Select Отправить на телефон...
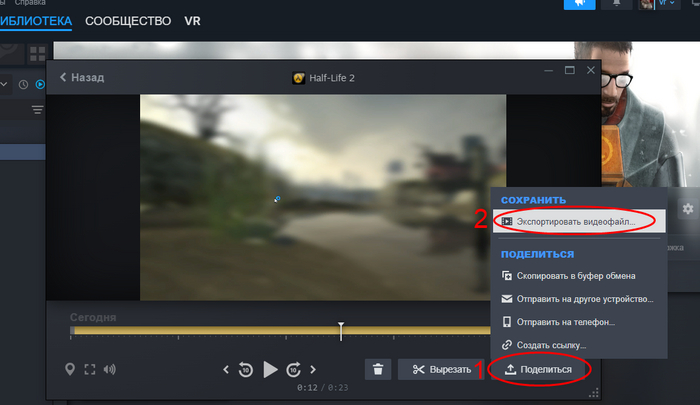This screenshot has height=405, width=700. pos(579,322)
